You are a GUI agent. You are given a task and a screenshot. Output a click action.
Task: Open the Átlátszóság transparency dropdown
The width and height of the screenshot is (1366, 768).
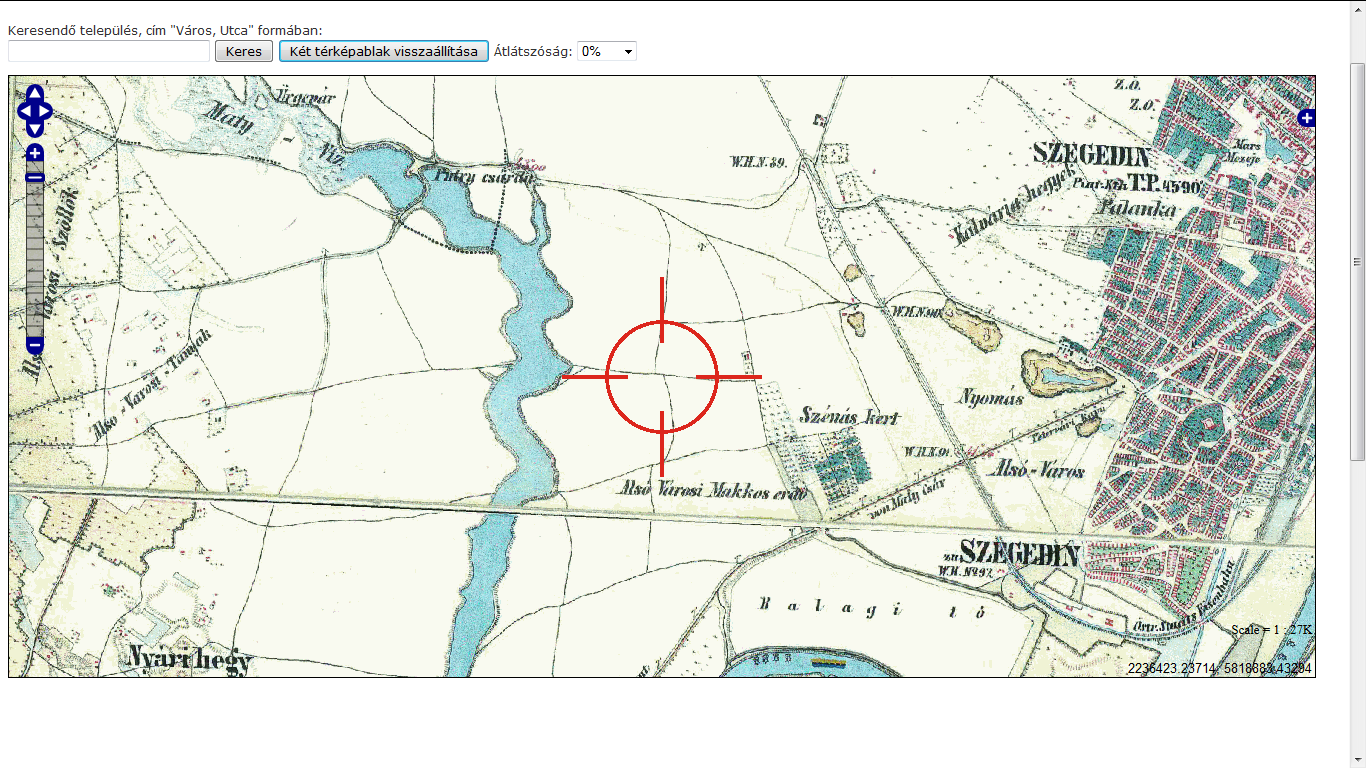click(x=607, y=51)
